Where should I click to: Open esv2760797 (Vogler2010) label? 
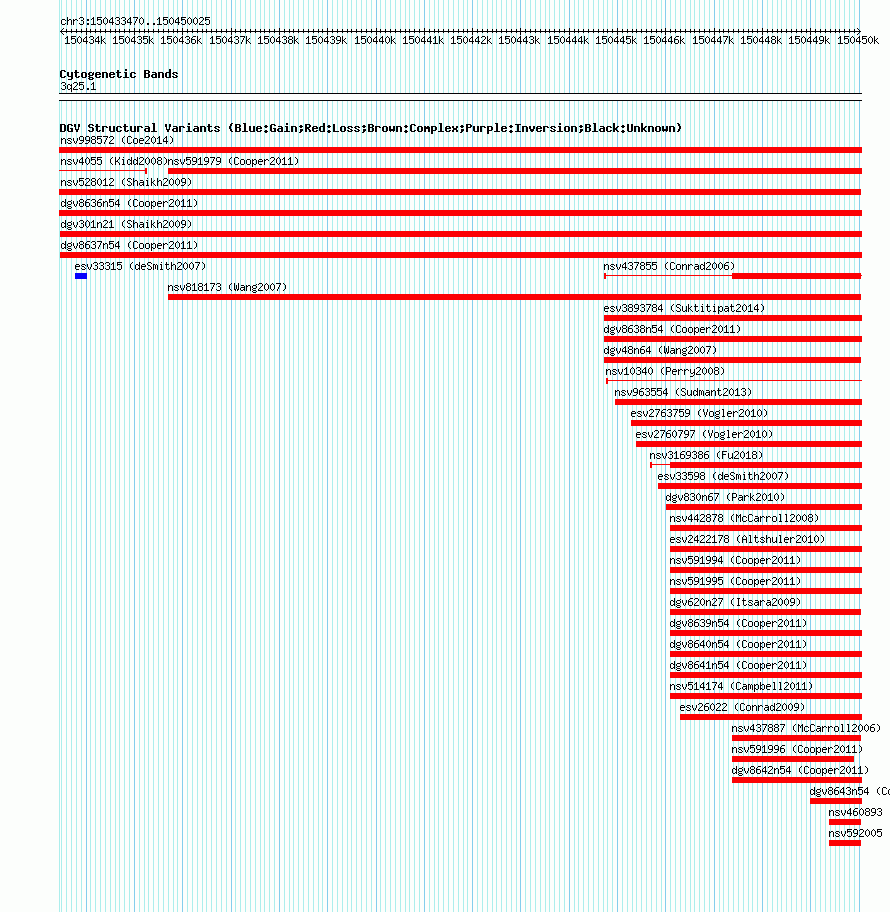click(704, 434)
